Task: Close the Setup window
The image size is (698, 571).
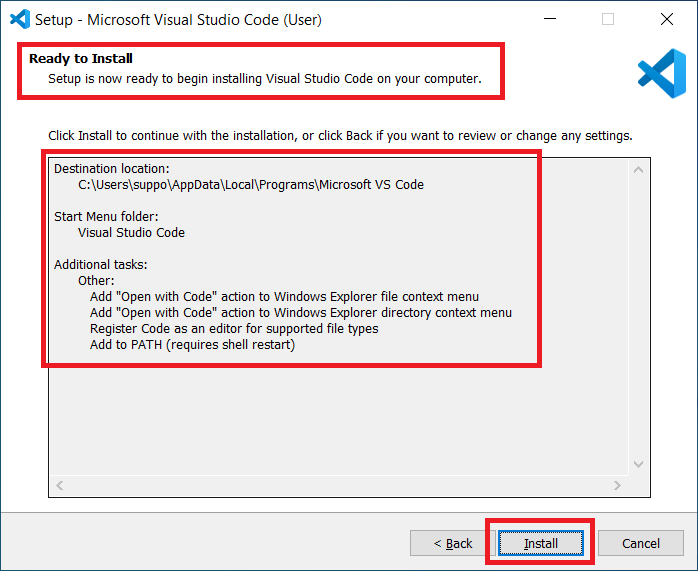Action: [x=667, y=19]
